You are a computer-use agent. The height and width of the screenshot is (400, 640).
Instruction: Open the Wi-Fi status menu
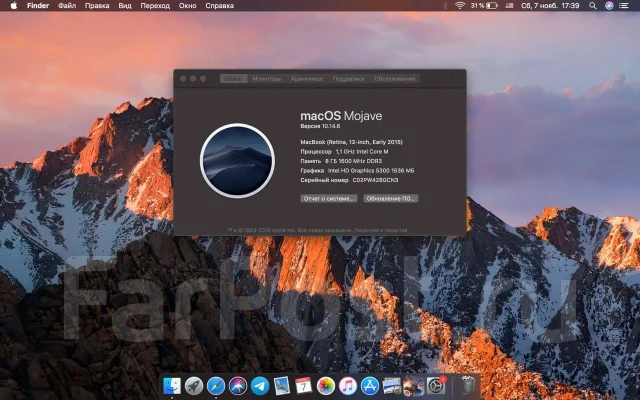460,6
